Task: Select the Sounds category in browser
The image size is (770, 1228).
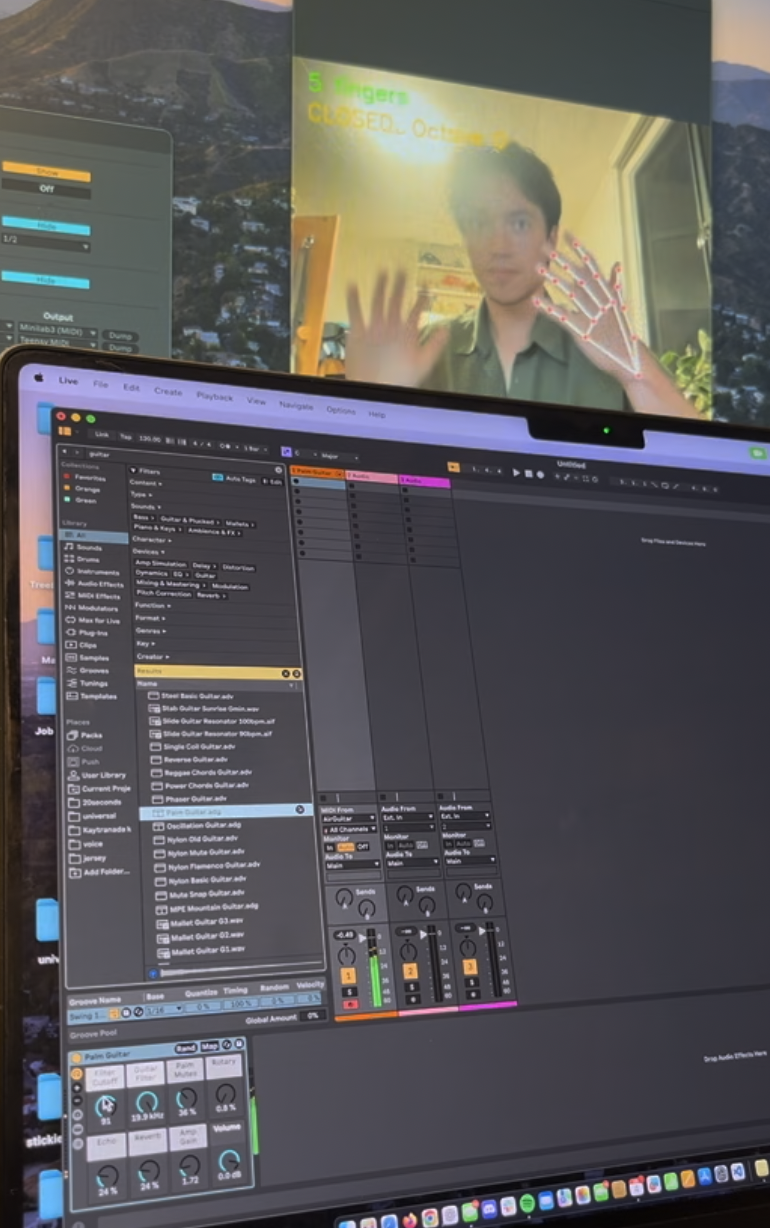Action: click(87, 547)
